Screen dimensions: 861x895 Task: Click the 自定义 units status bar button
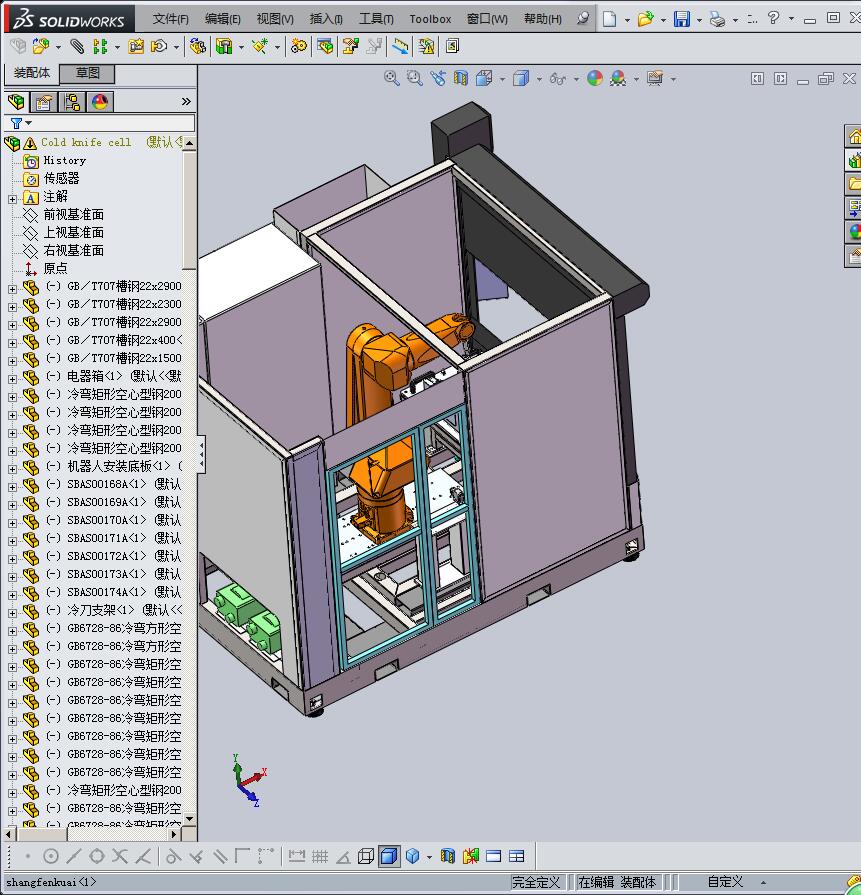coord(725,882)
